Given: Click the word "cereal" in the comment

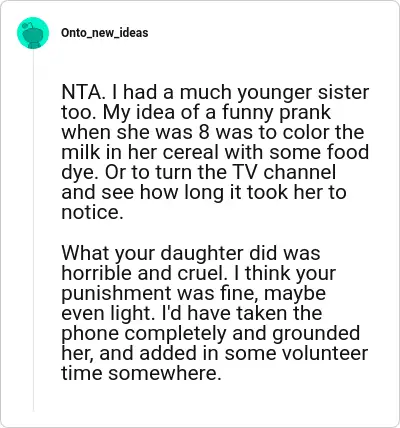Looking at the screenshot, I should pyautogui.click(x=191, y=152).
